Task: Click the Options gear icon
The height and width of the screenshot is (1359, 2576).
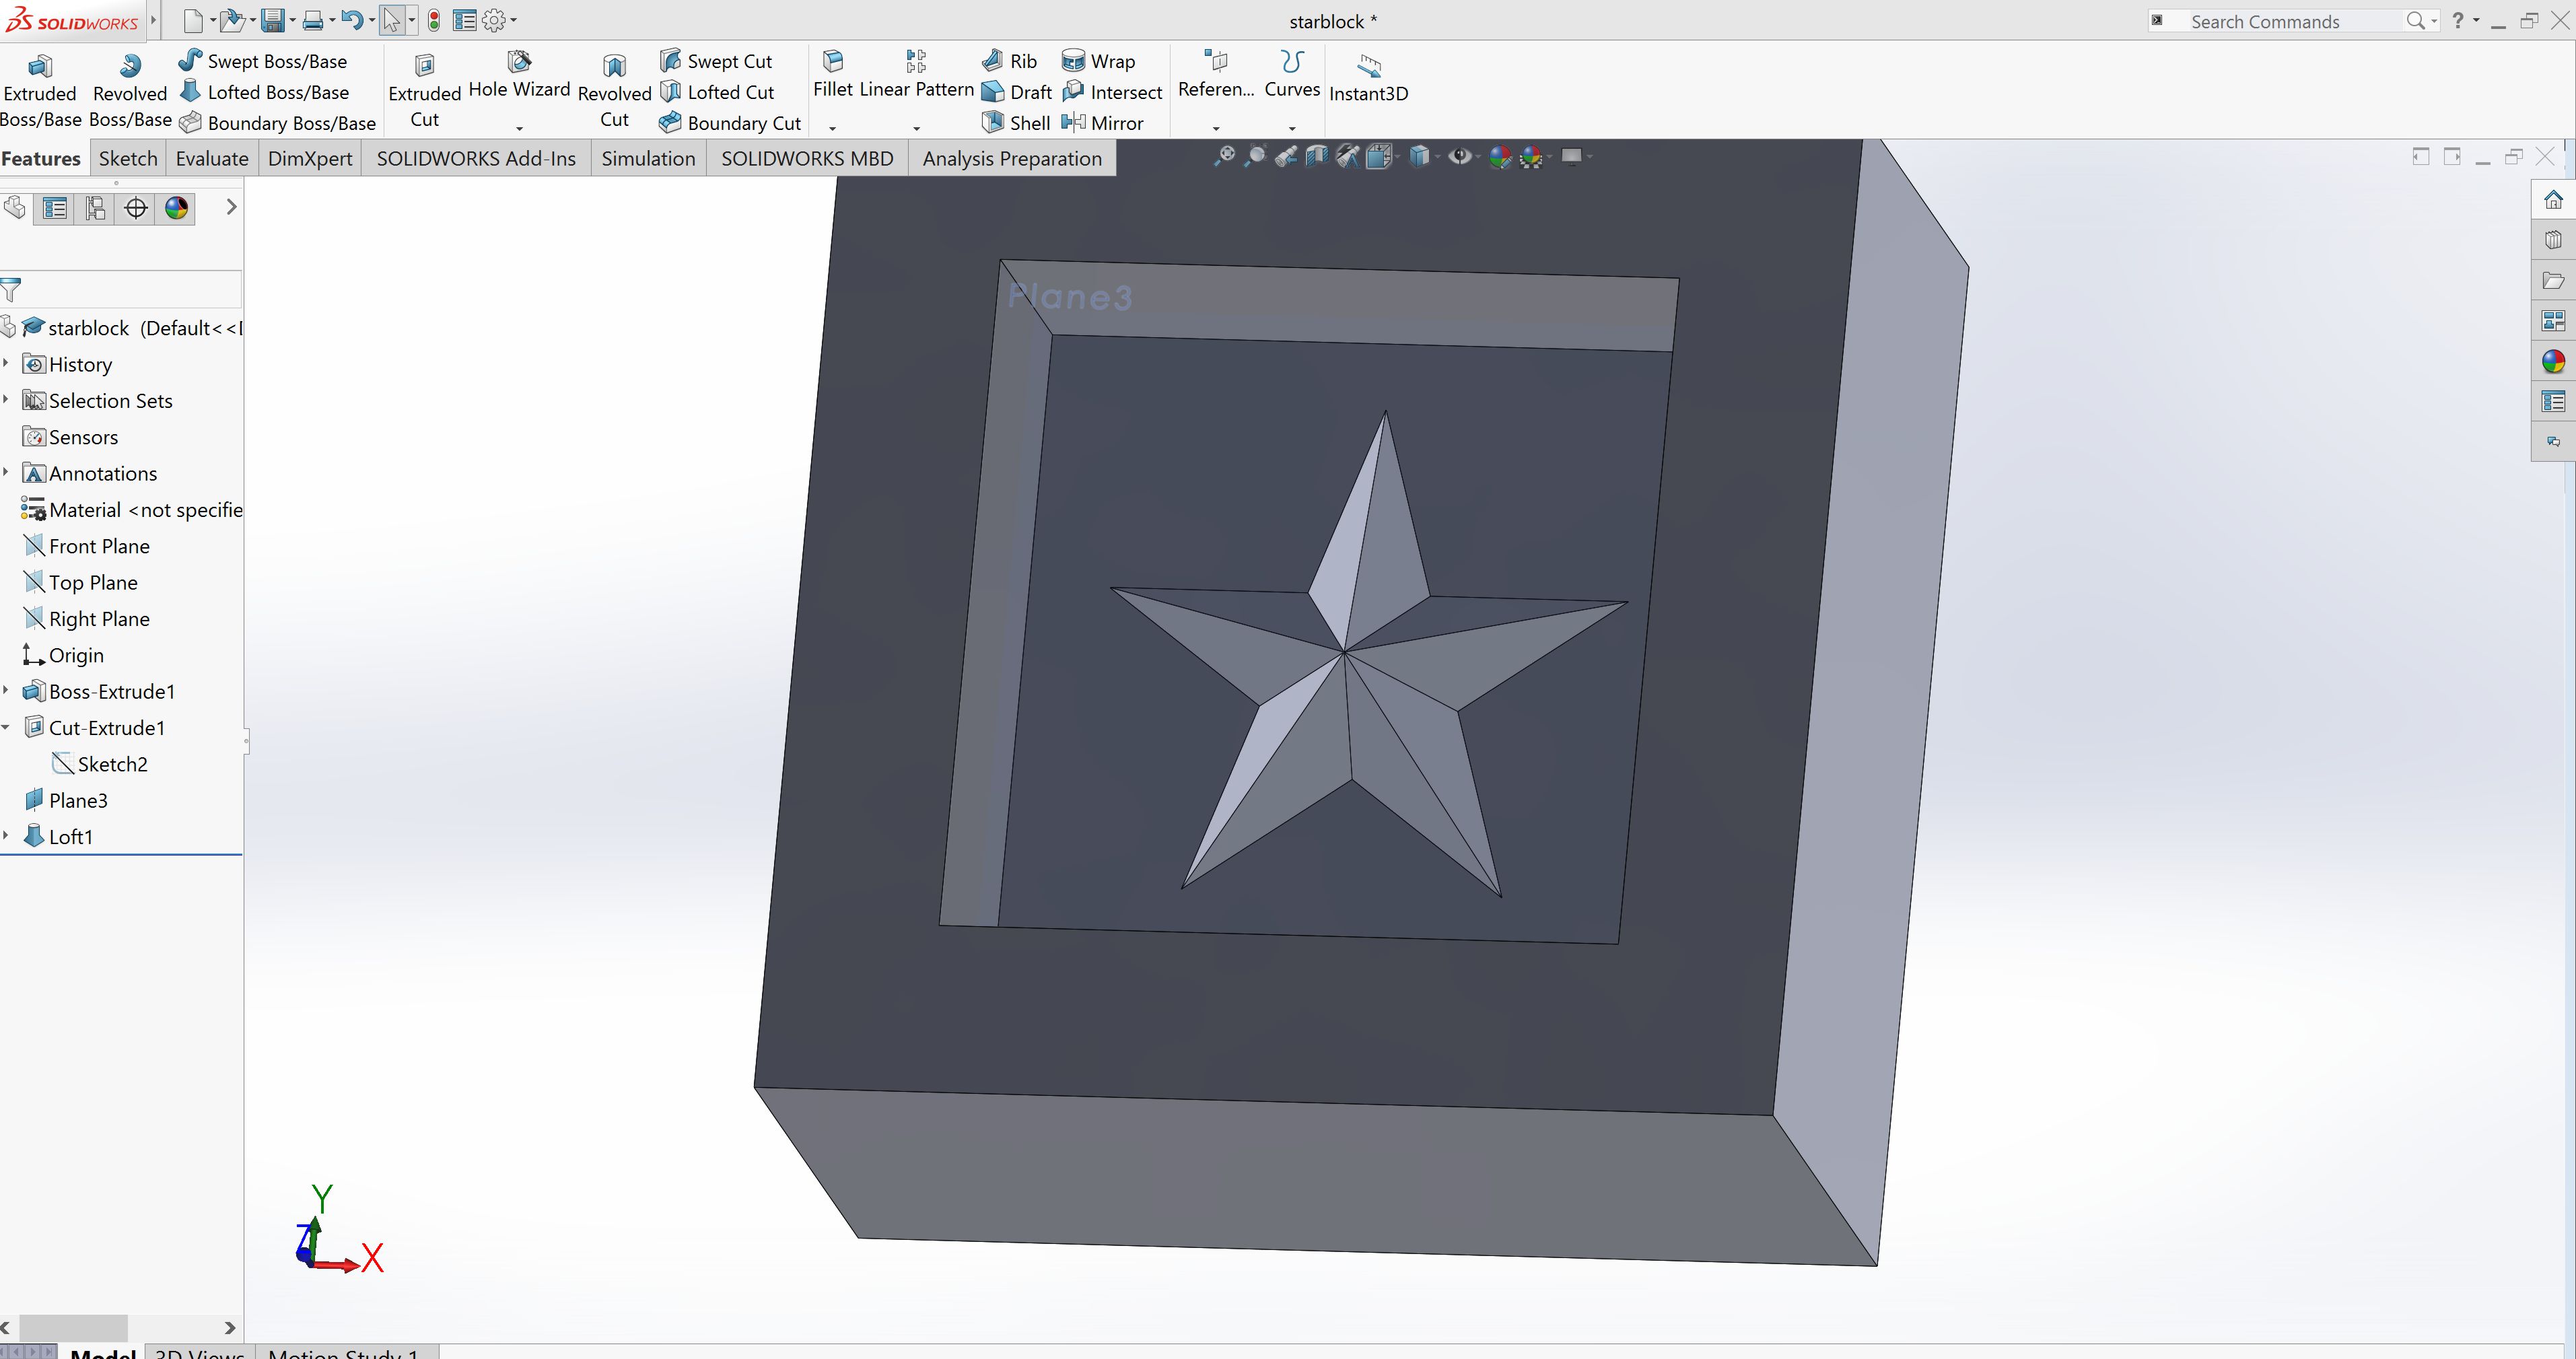Action: (x=494, y=20)
